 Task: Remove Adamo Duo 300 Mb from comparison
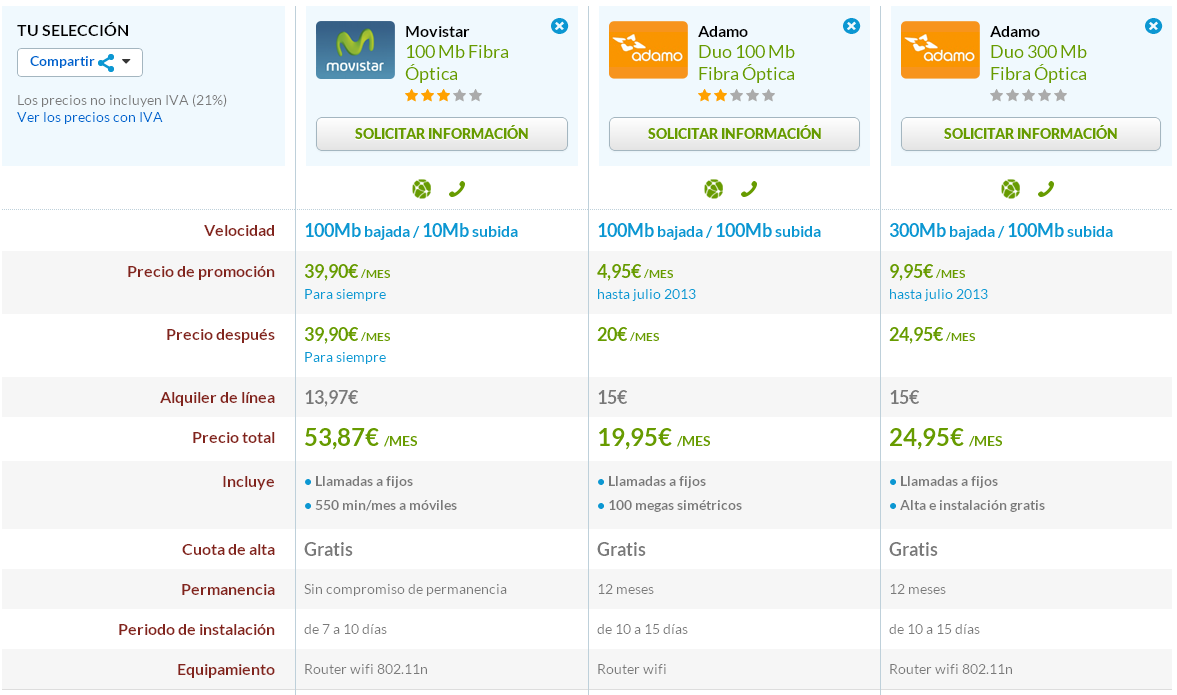click(x=1153, y=26)
